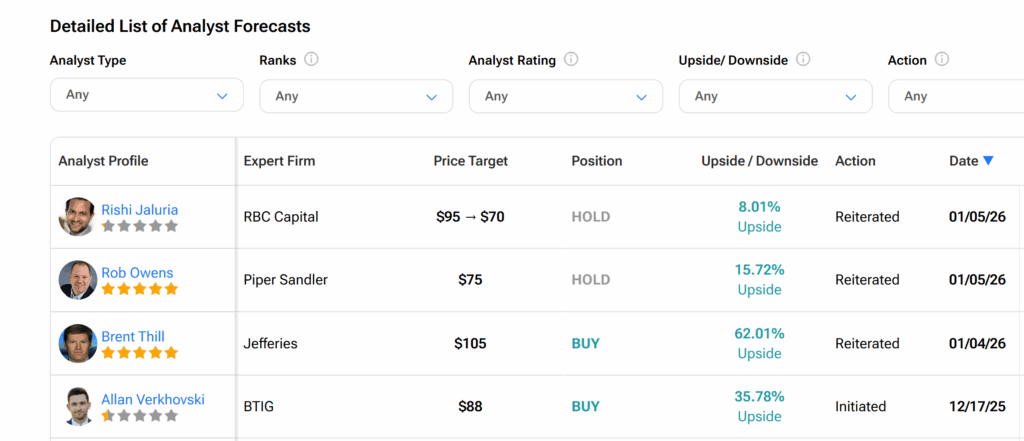
Task: Click the Date sort arrow icon
Action: click(x=988, y=161)
